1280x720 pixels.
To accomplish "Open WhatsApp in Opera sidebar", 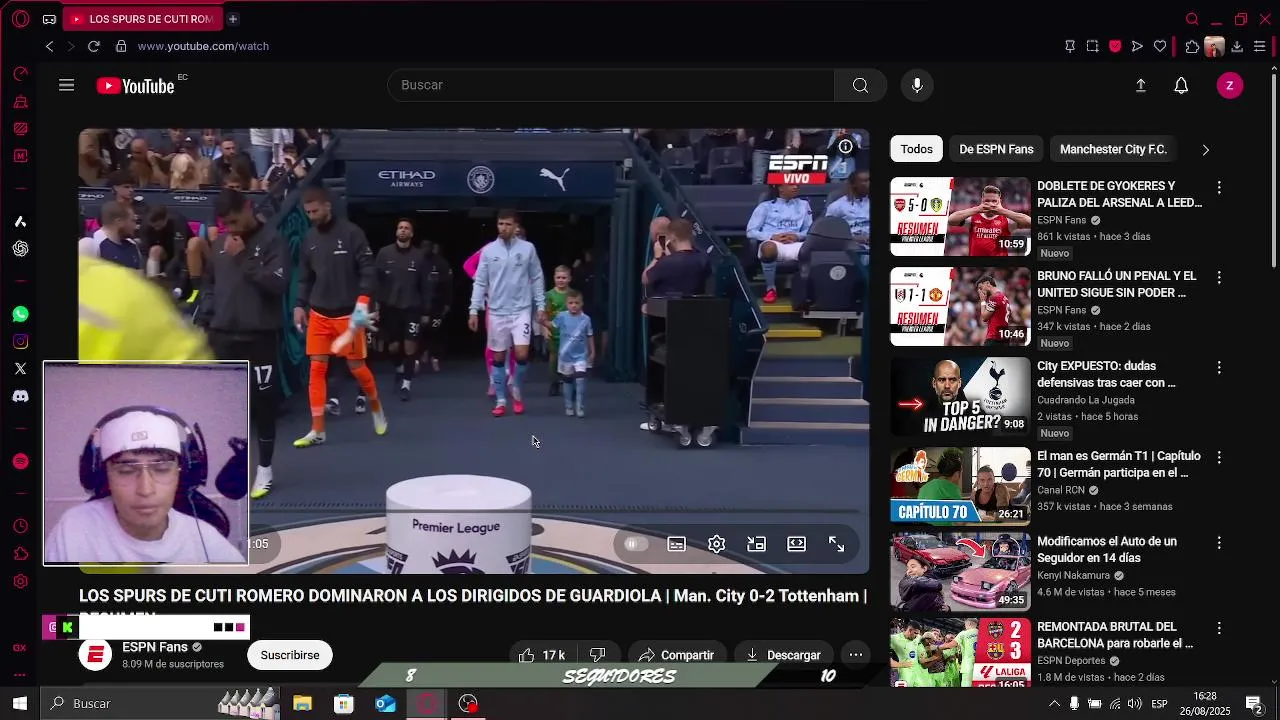I will [x=20, y=314].
